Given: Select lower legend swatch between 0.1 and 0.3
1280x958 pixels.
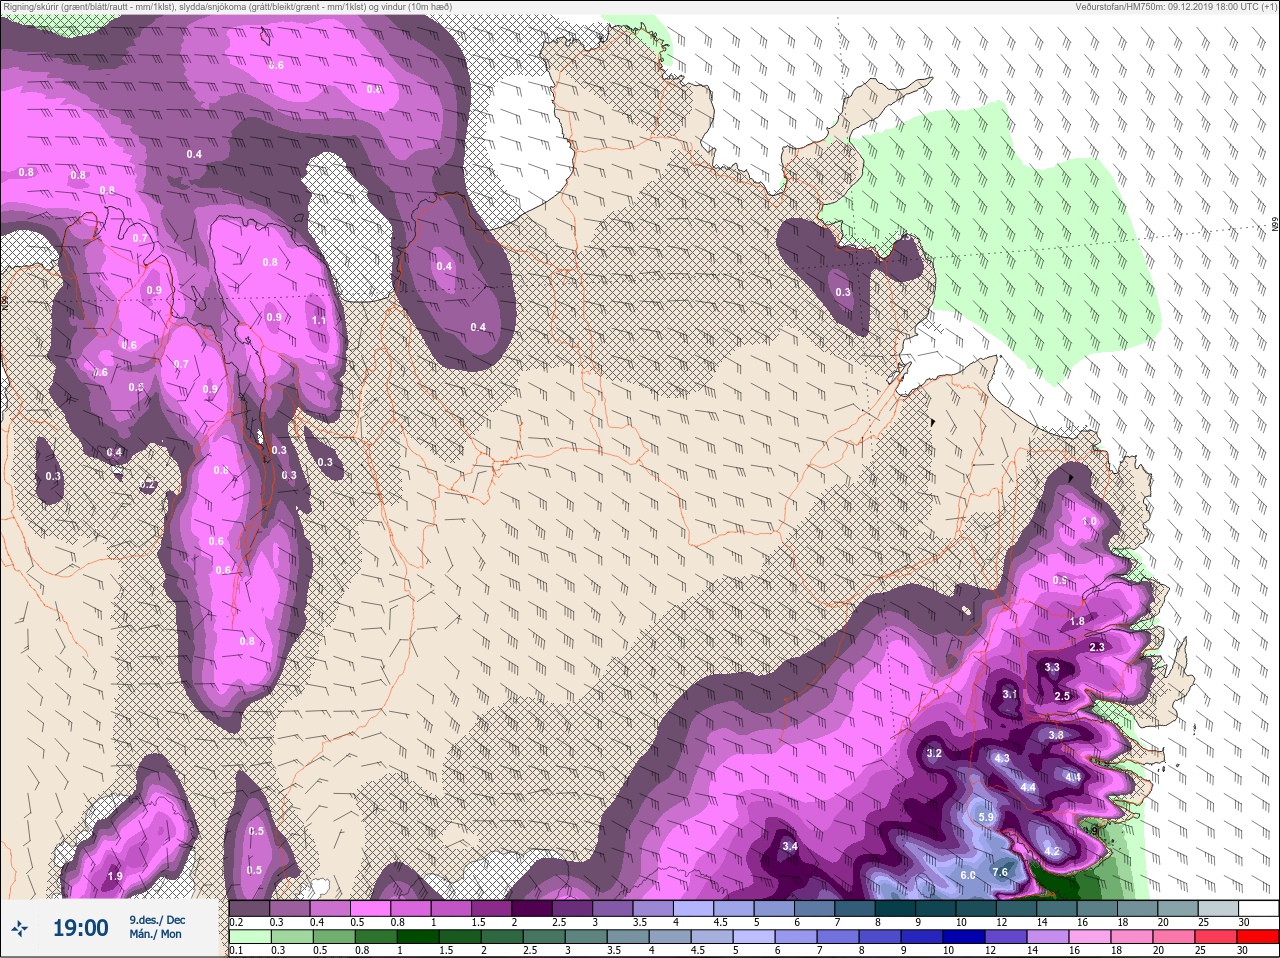Looking at the screenshot, I should 249,937.
